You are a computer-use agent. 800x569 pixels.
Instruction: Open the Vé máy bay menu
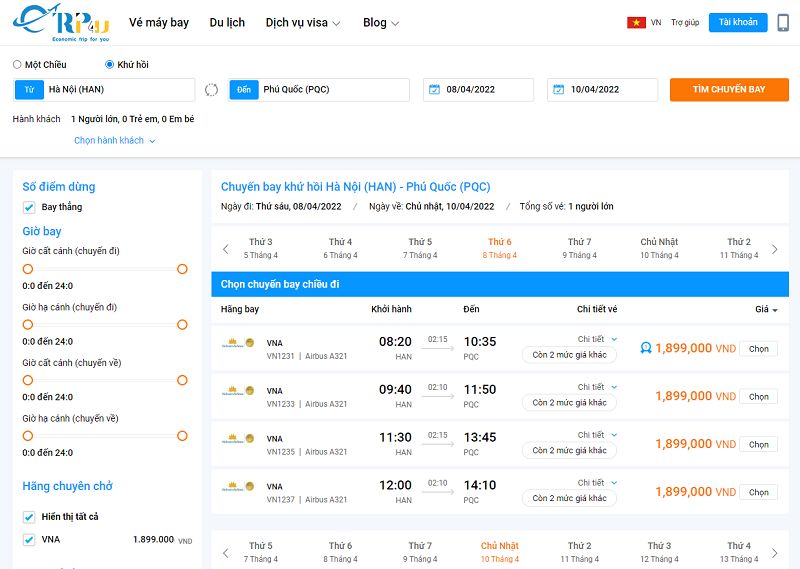click(x=159, y=23)
